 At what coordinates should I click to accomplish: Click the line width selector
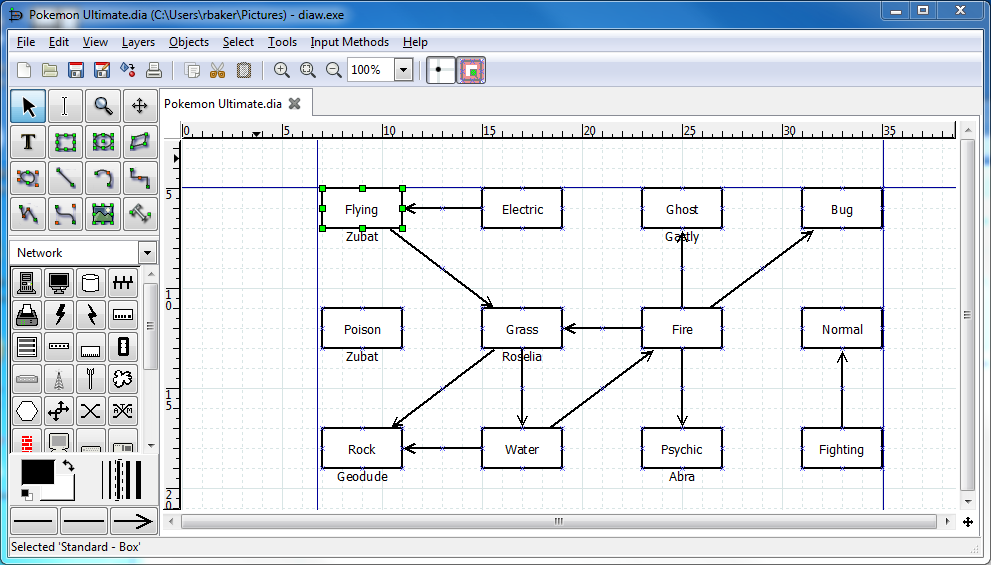click(x=121, y=480)
